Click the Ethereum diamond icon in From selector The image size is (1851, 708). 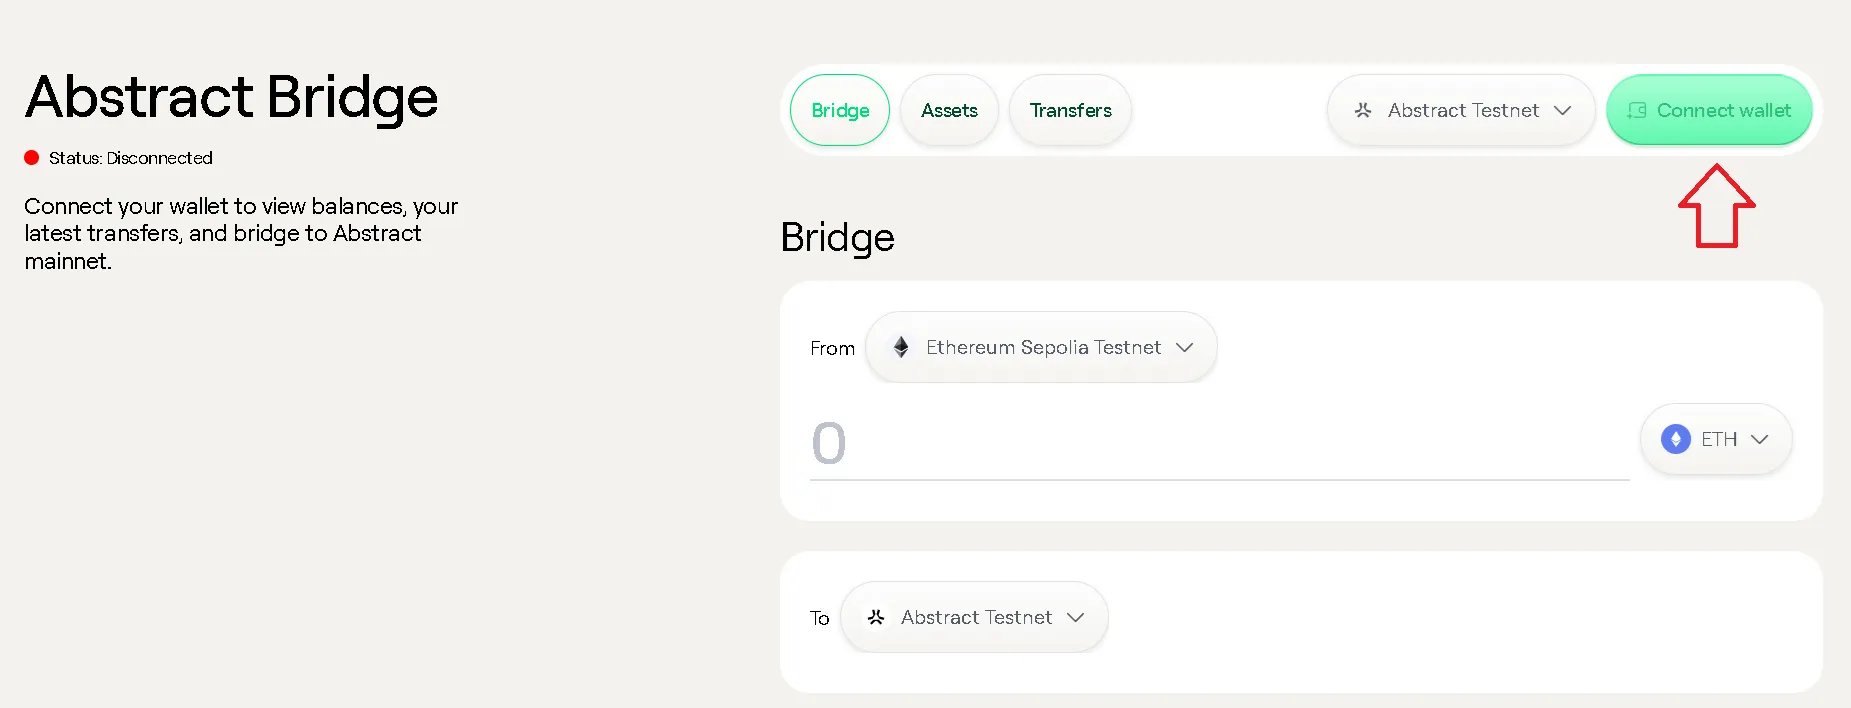pyautogui.click(x=901, y=347)
